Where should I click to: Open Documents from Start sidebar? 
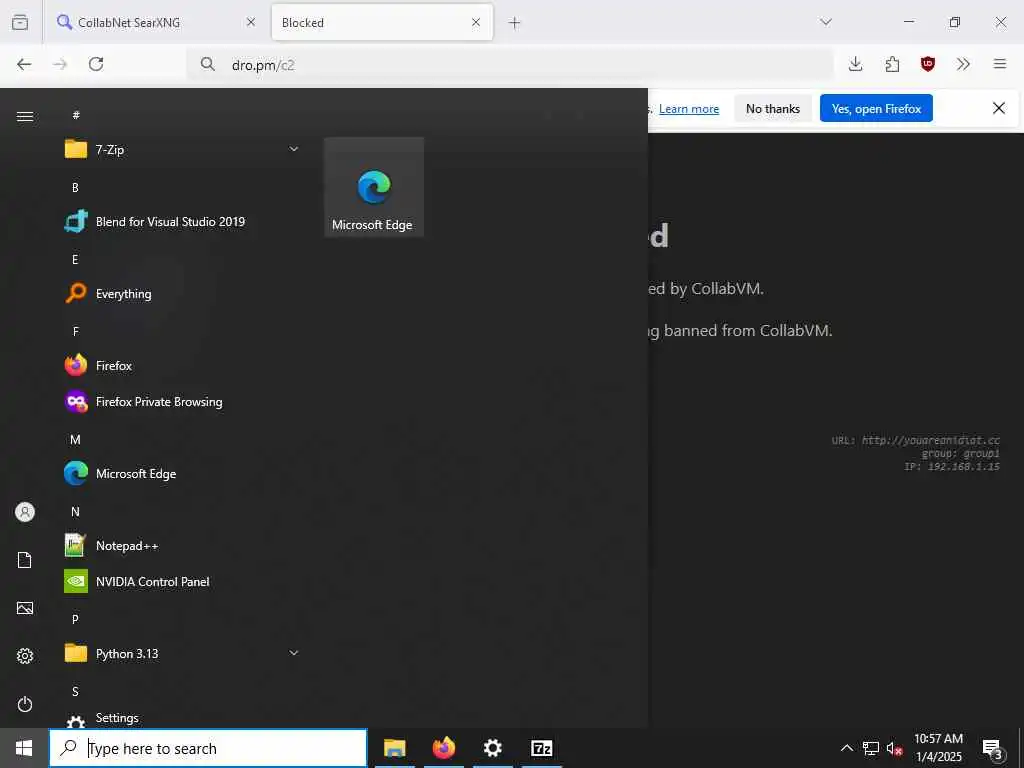tap(25, 560)
